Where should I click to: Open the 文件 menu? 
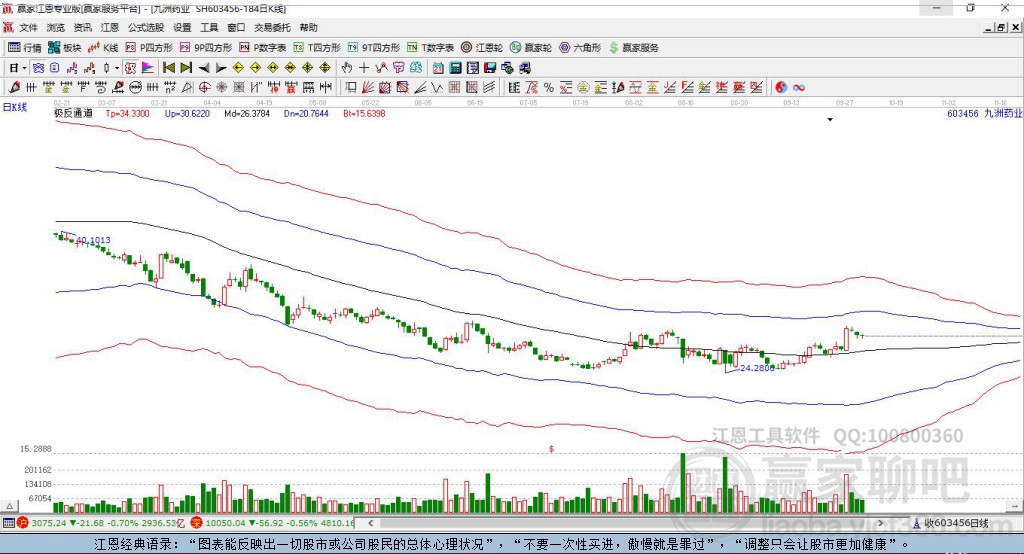coord(28,27)
